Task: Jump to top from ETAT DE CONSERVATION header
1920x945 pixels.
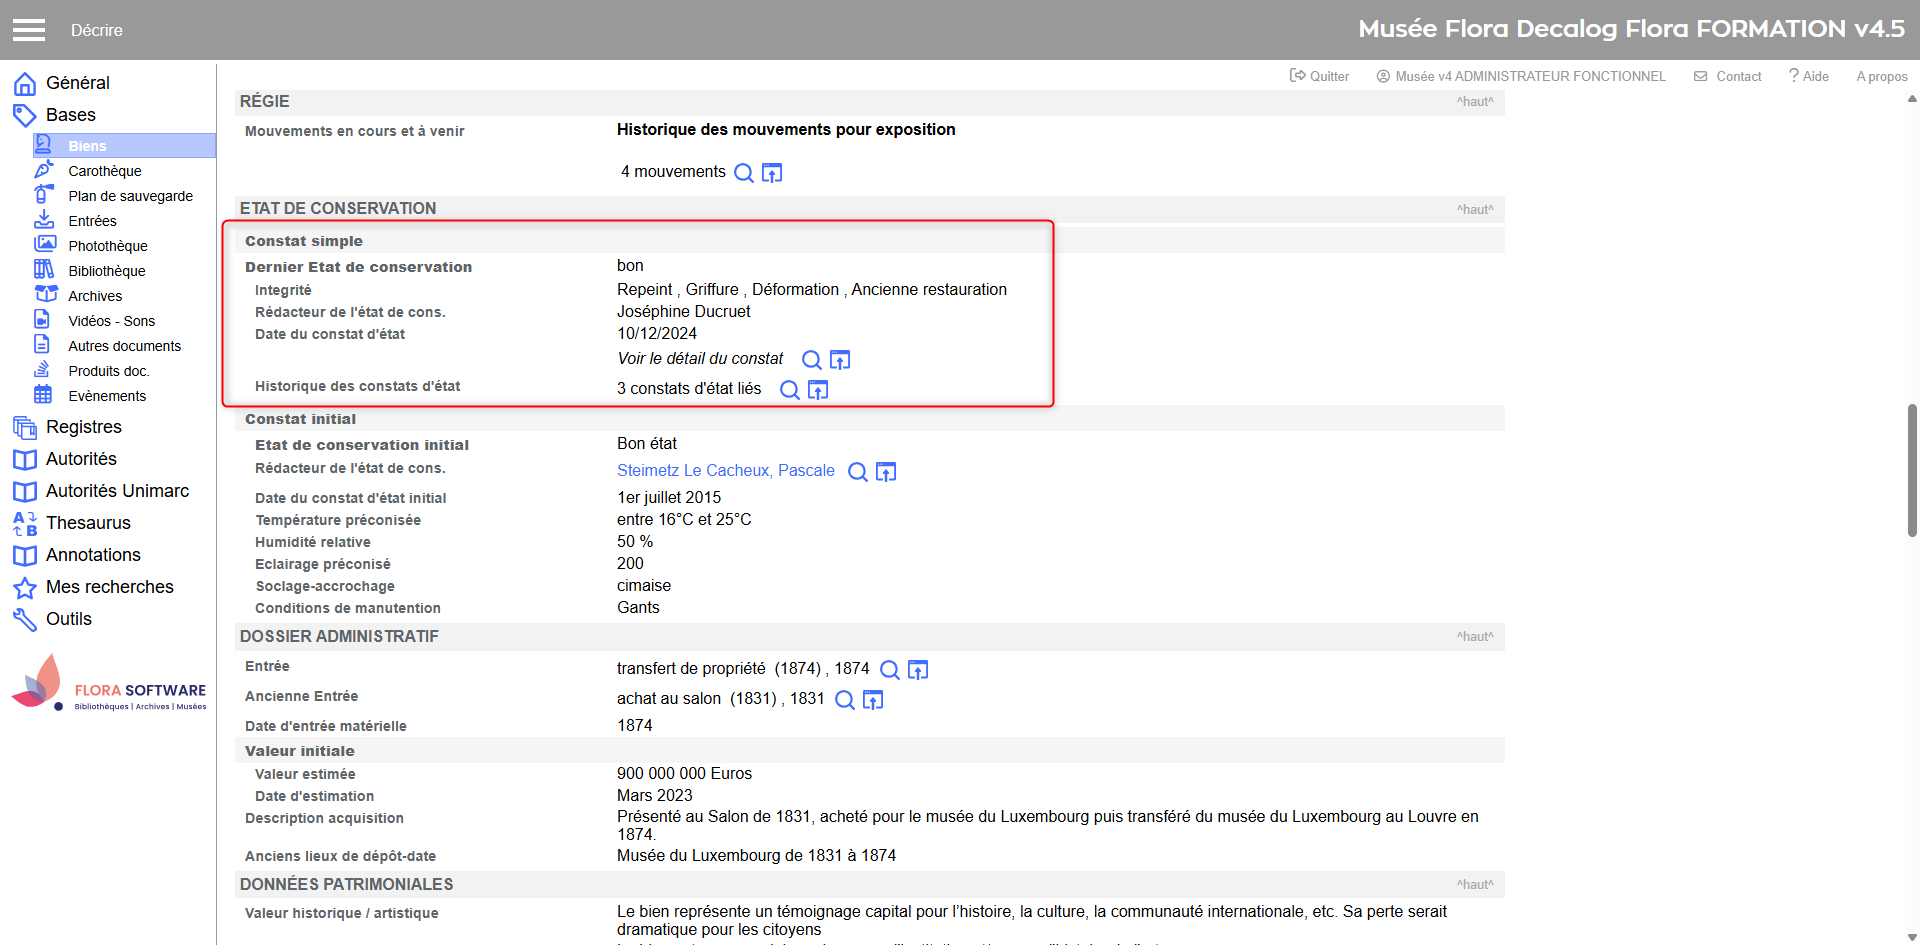Action: click(x=1474, y=209)
